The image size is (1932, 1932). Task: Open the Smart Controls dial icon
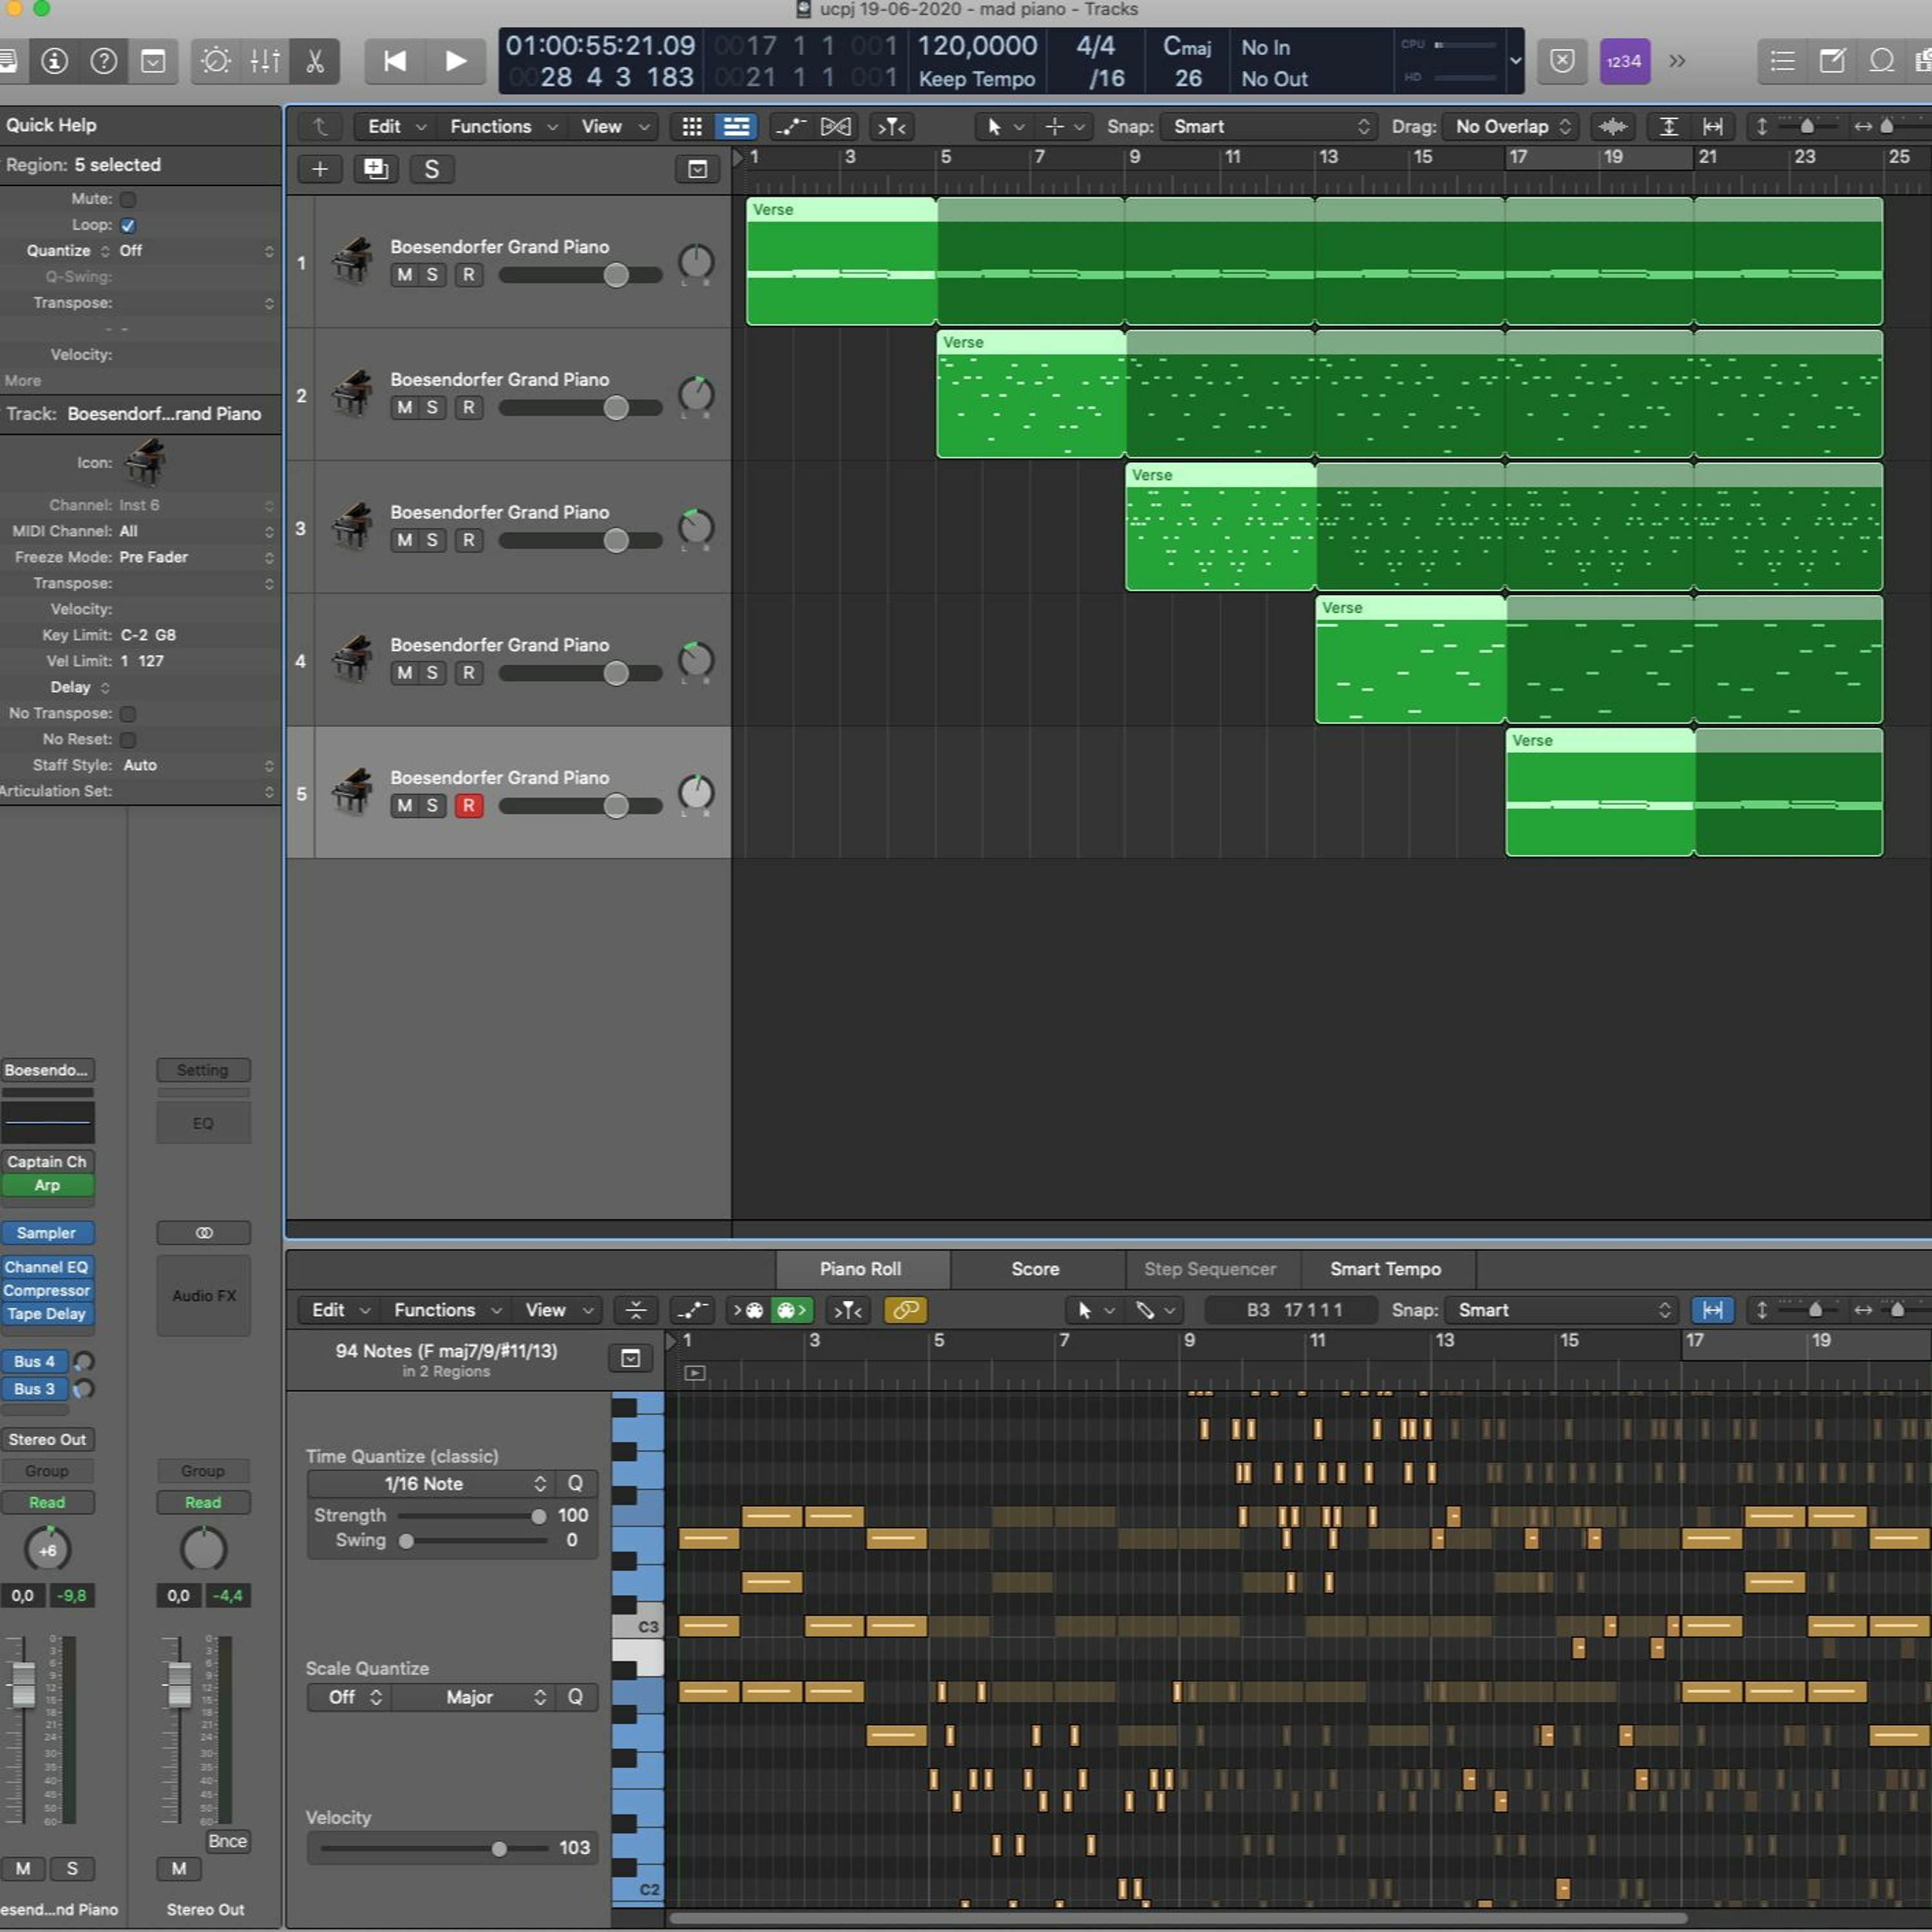[215, 62]
